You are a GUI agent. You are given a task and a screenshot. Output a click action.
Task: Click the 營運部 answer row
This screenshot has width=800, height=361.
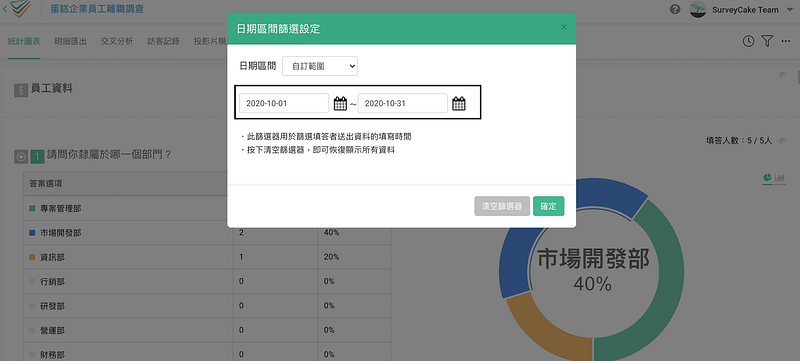pos(207,330)
